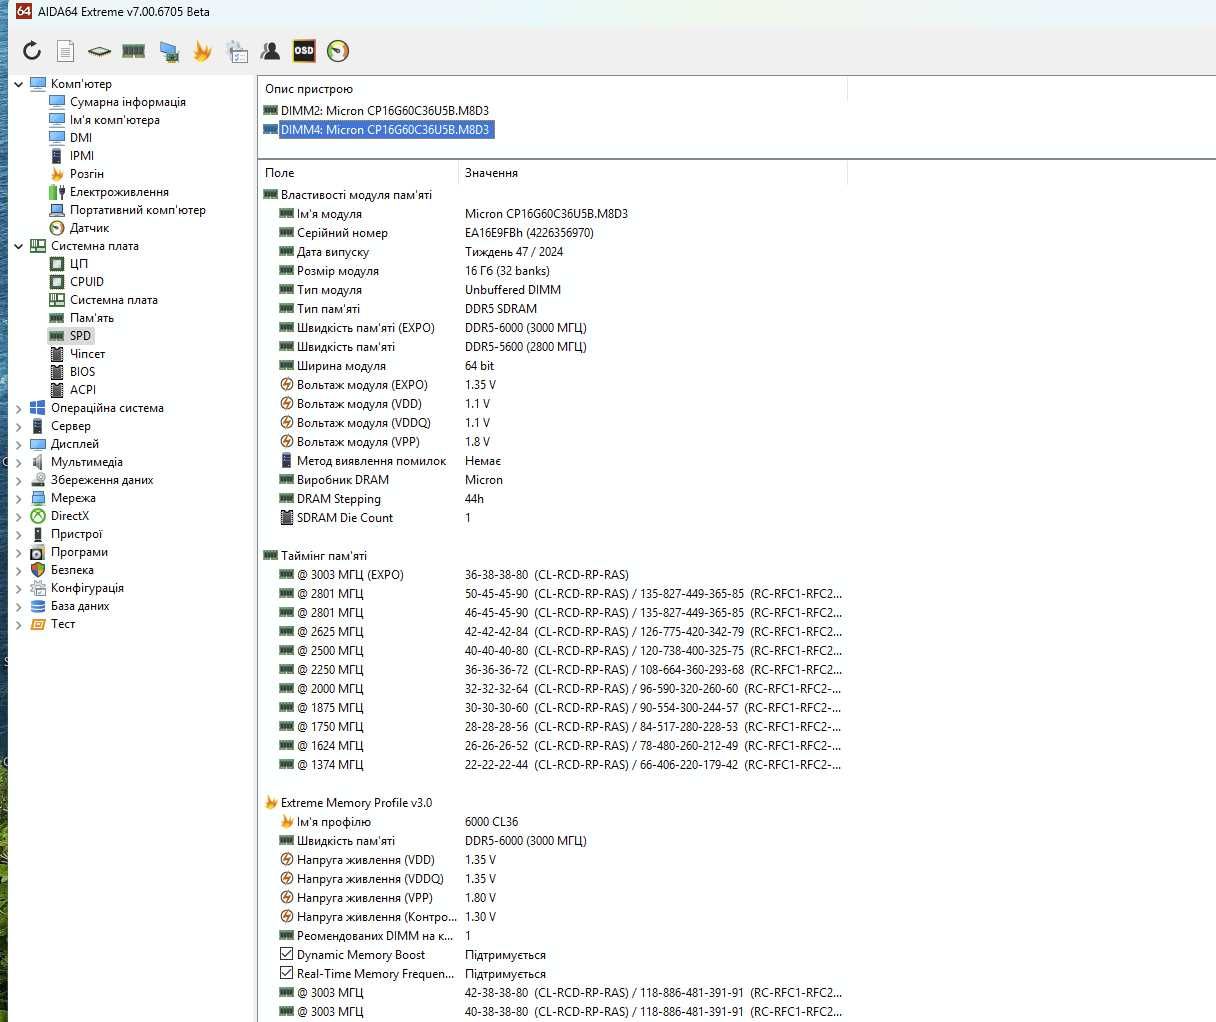
Task: Select Портативний комп'ютер tree item
Action: [137, 210]
